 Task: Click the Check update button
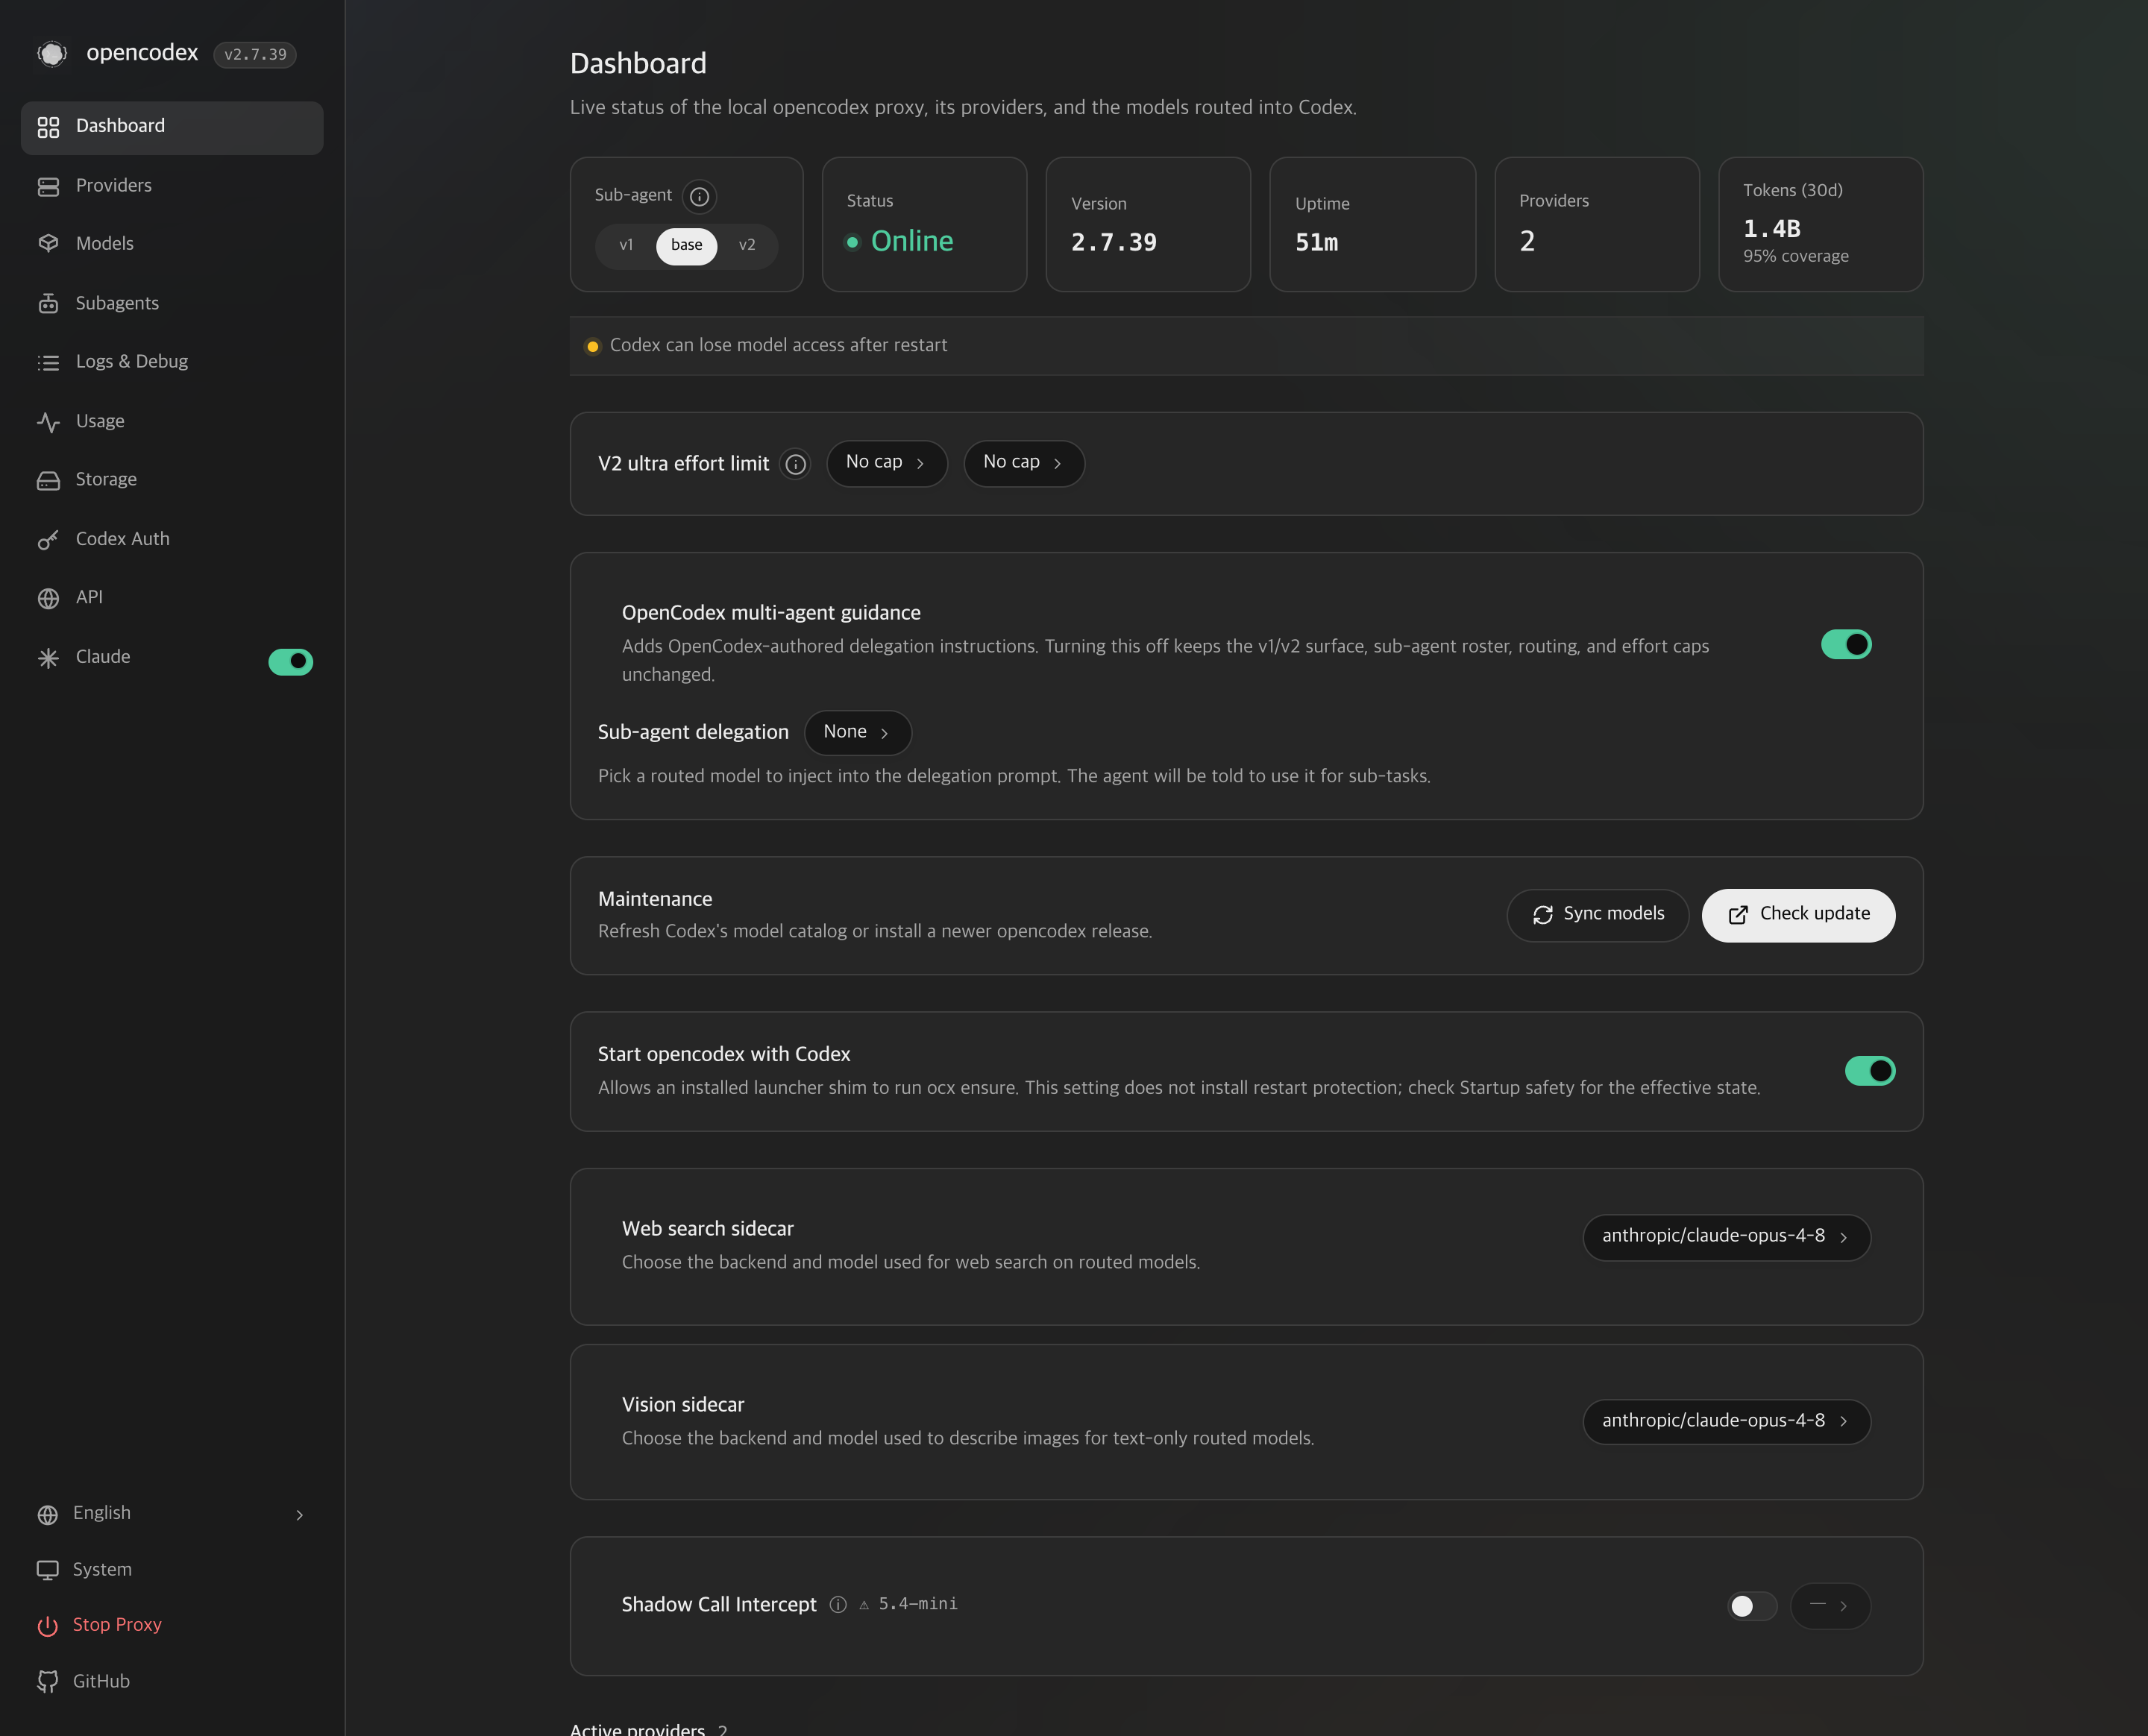click(1798, 915)
